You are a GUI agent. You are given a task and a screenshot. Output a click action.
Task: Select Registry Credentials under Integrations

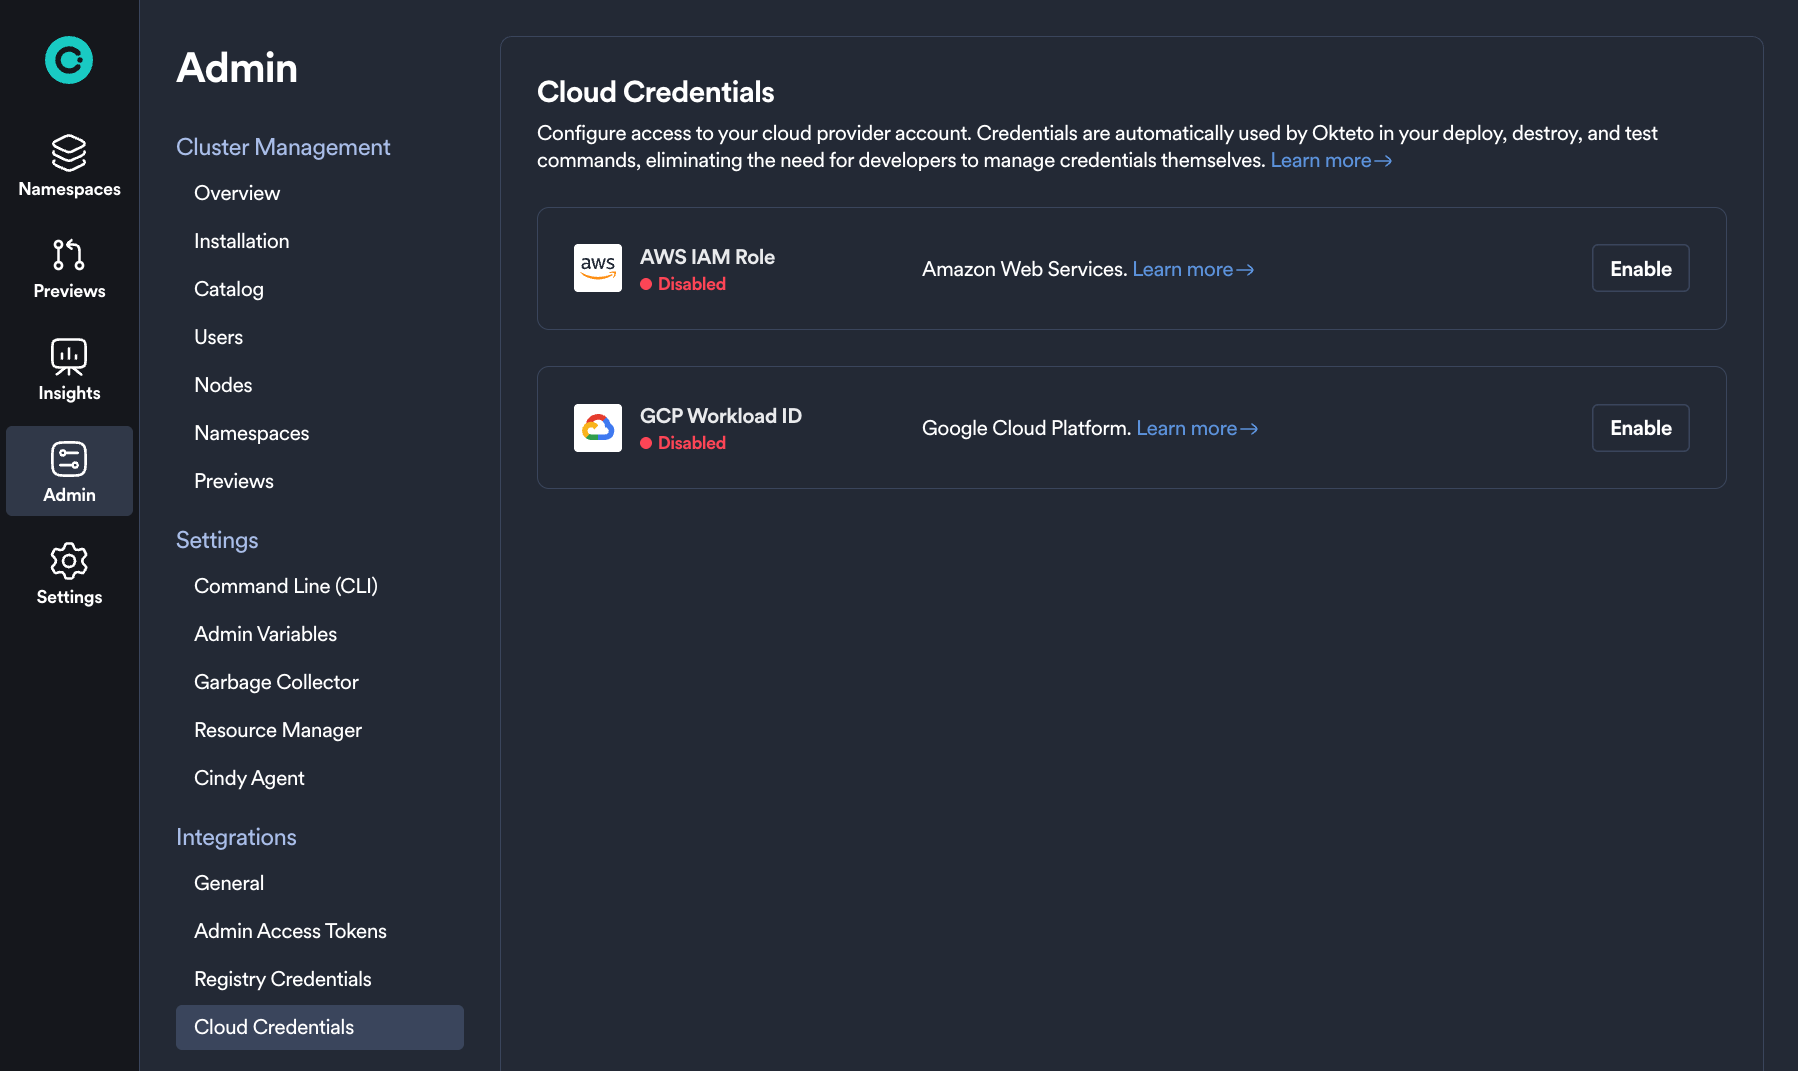pos(282,978)
